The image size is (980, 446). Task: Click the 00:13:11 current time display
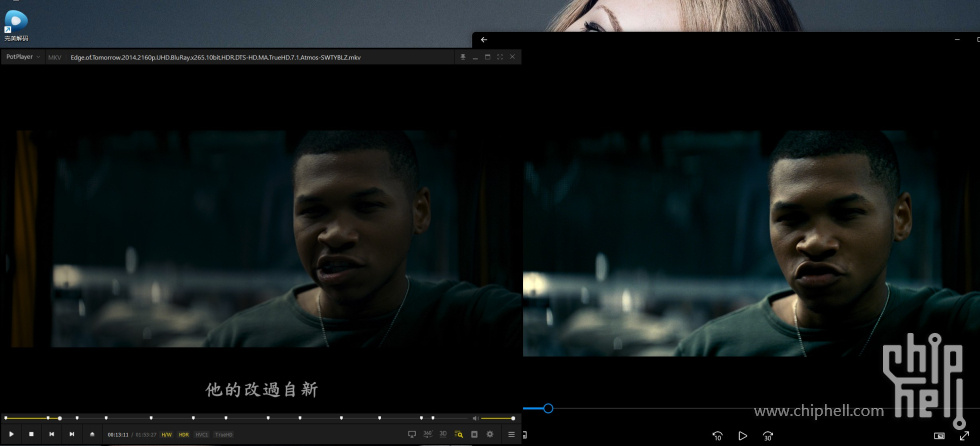[x=118, y=435]
